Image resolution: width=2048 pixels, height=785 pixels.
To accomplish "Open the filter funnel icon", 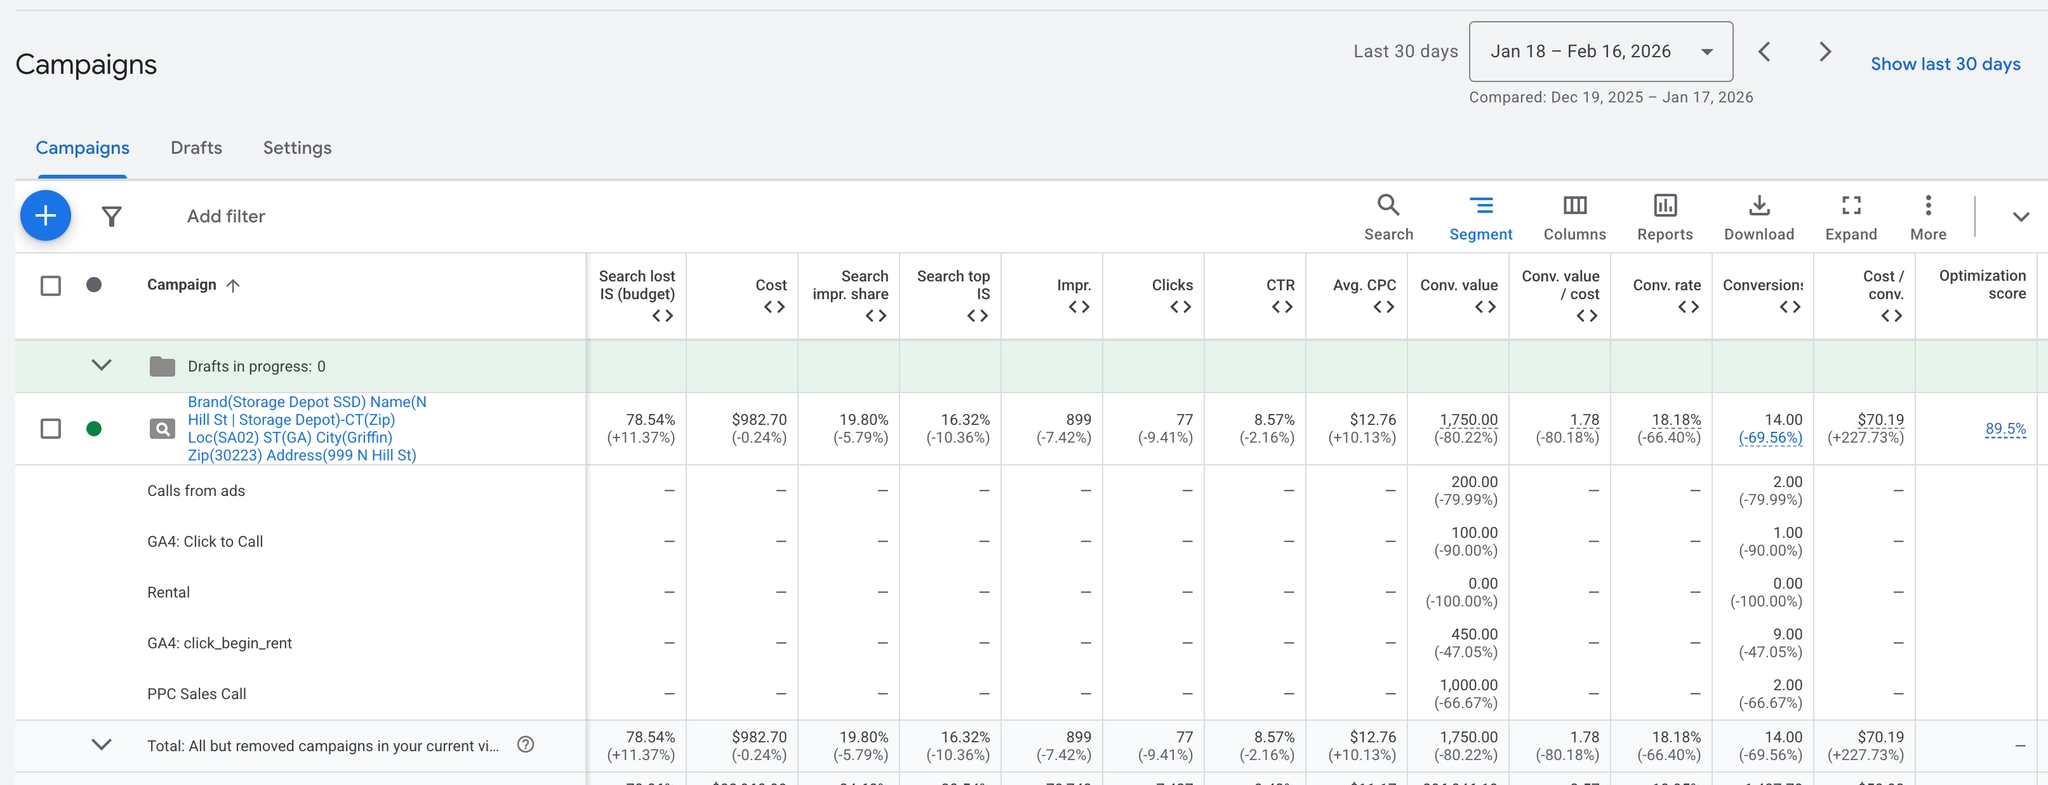I will [112, 216].
